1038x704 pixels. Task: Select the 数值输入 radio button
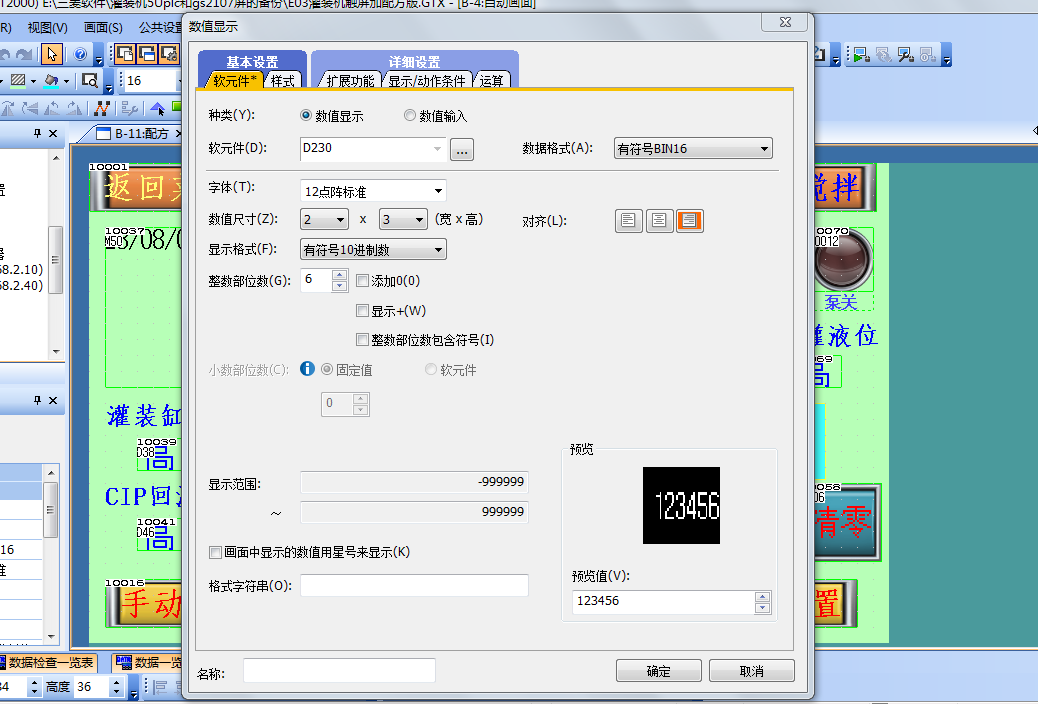click(410, 116)
